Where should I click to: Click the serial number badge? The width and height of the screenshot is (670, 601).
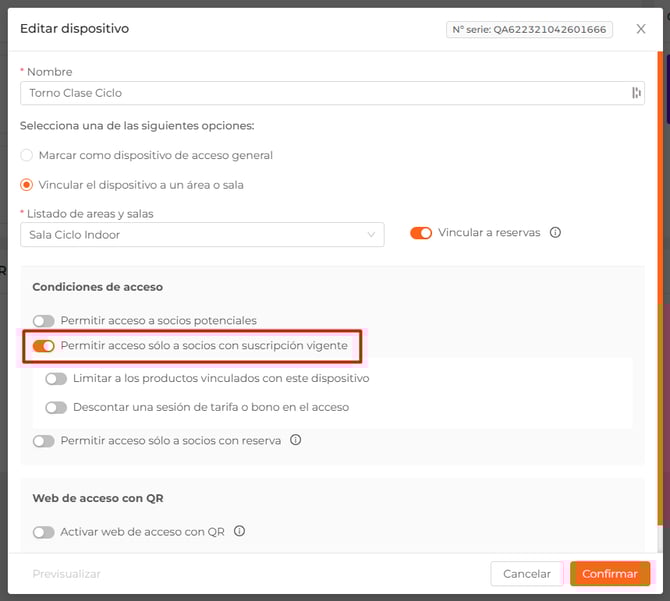529,30
